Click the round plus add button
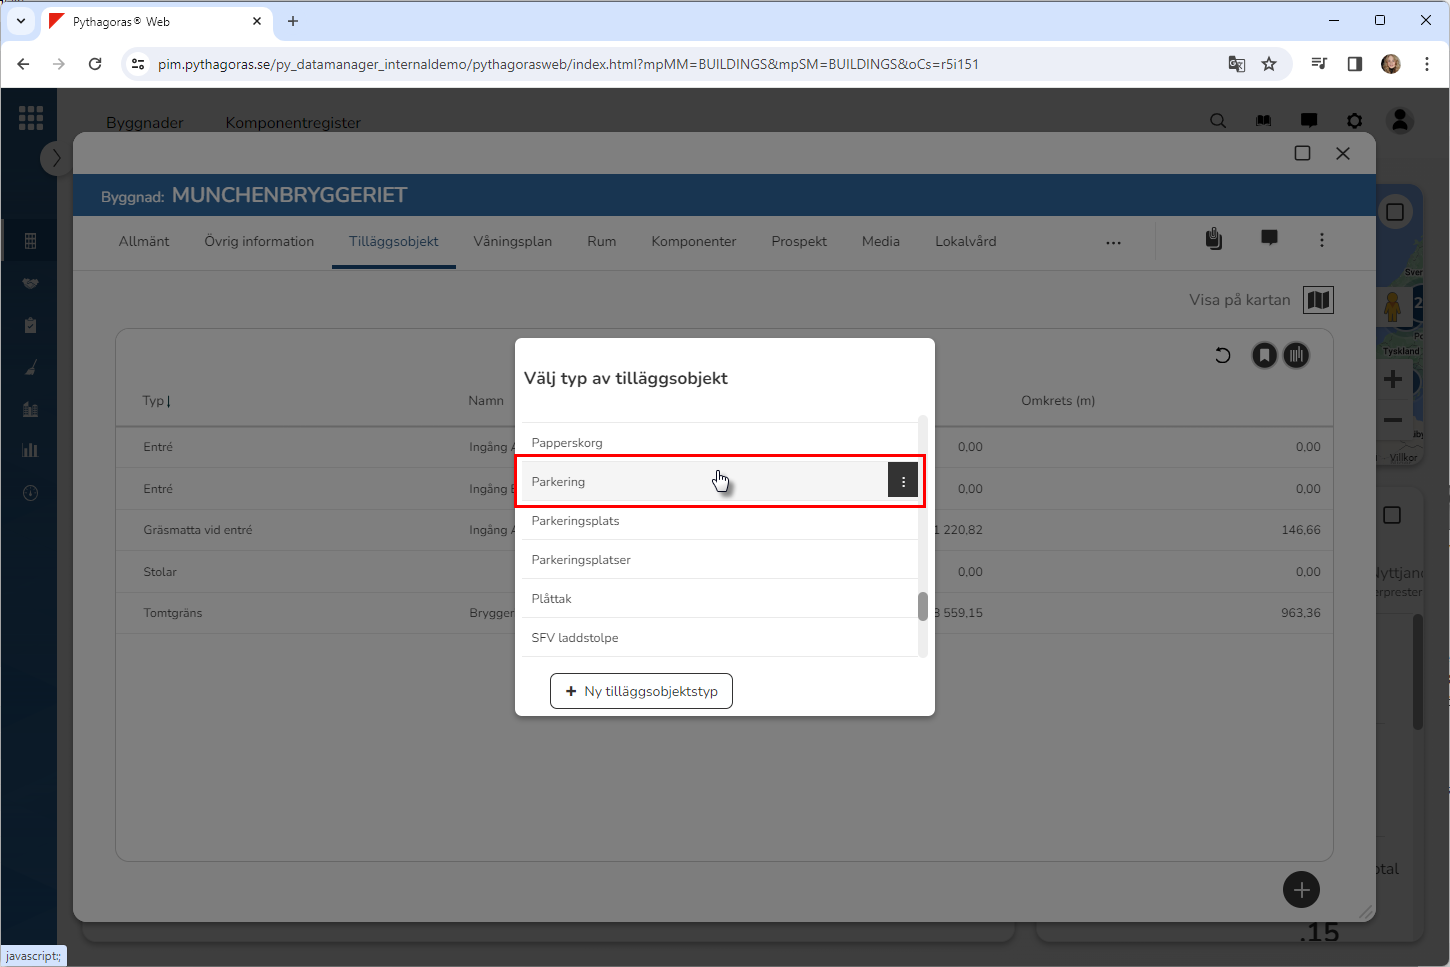This screenshot has width=1450, height=967. (x=1301, y=889)
